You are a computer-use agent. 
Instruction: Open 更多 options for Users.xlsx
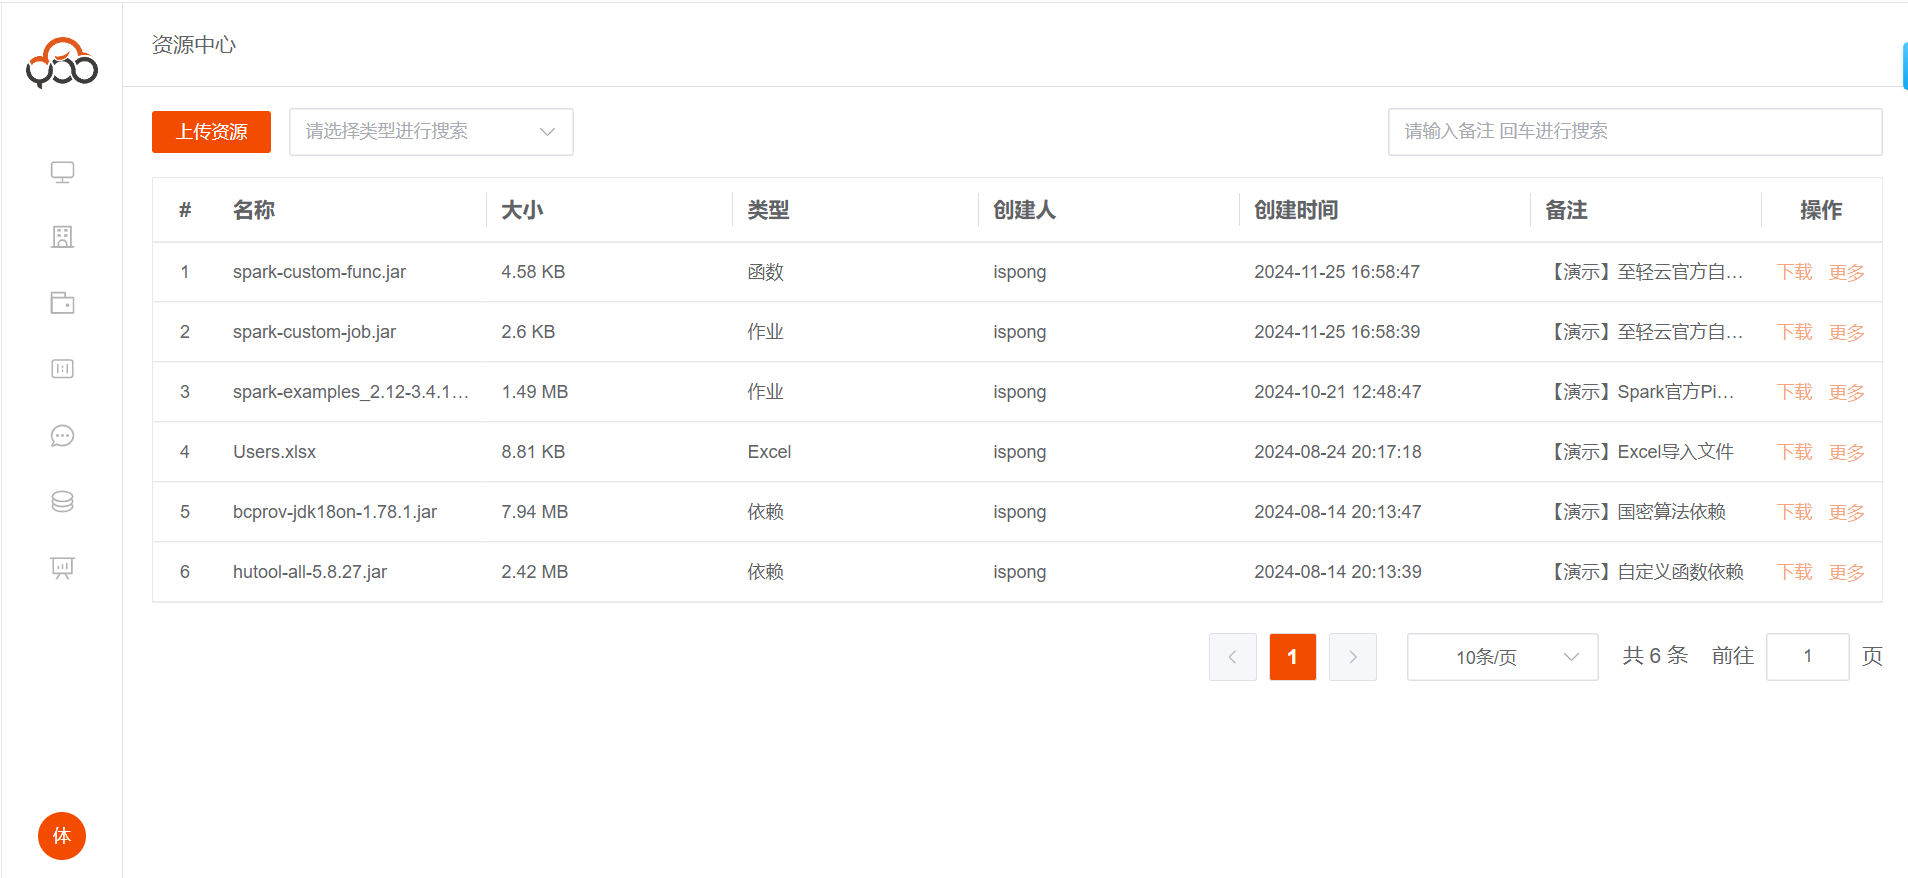pyautogui.click(x=1846, y=452)
